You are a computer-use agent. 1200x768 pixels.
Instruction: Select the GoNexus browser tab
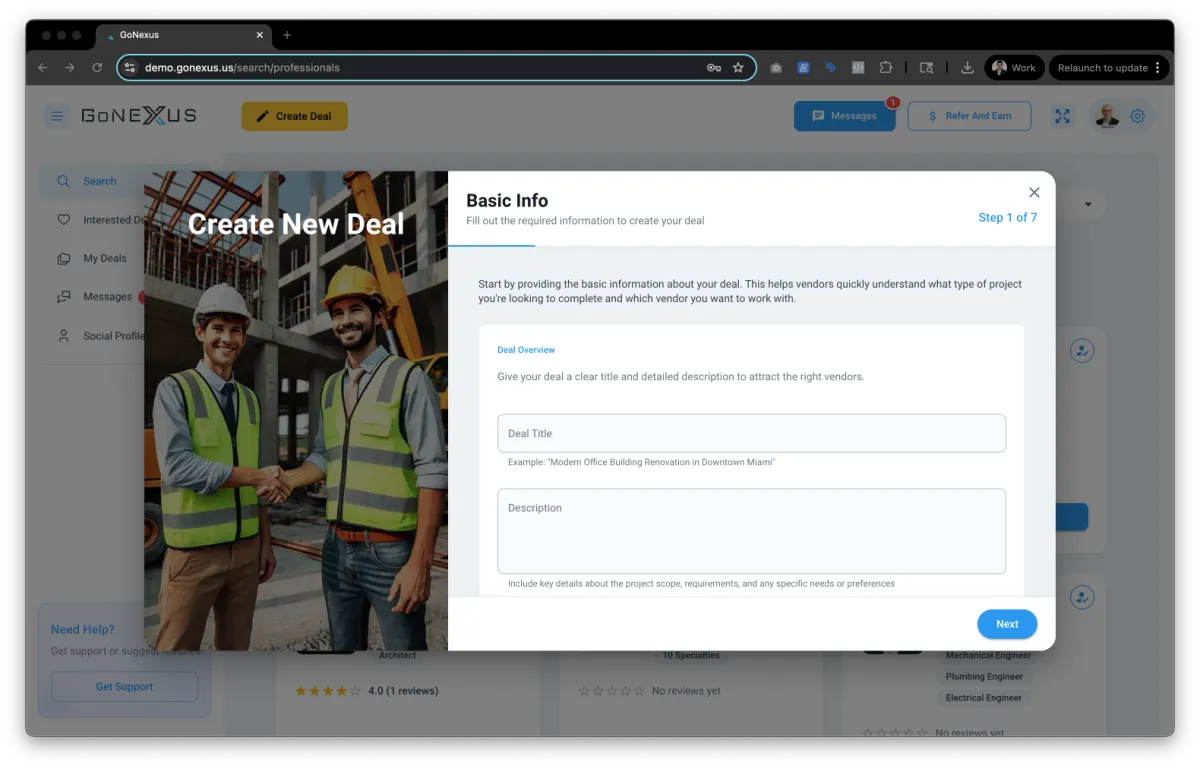[x=183, y=35]
